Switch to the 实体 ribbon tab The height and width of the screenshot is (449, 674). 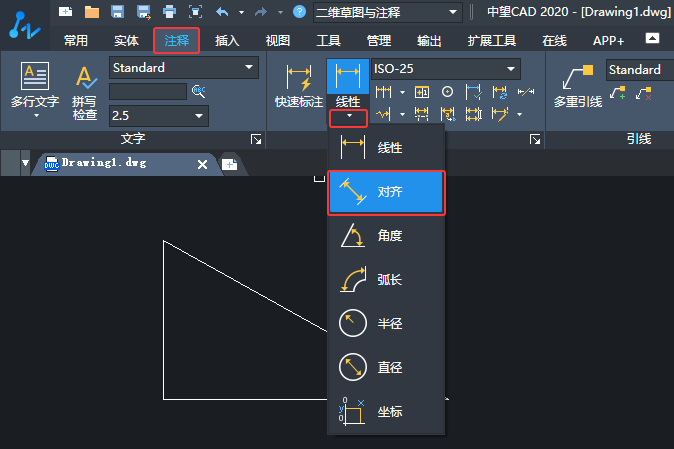[126, 40]
